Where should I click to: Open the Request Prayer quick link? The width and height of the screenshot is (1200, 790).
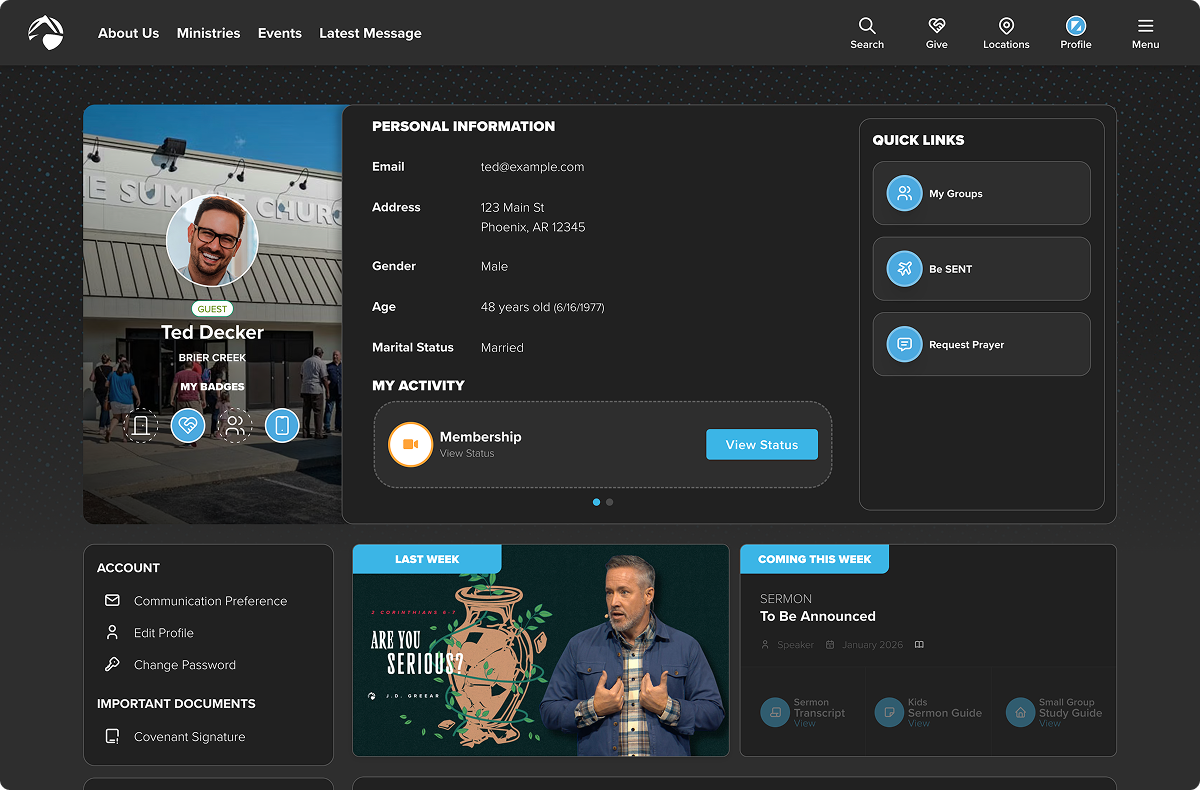click(981, 344)
